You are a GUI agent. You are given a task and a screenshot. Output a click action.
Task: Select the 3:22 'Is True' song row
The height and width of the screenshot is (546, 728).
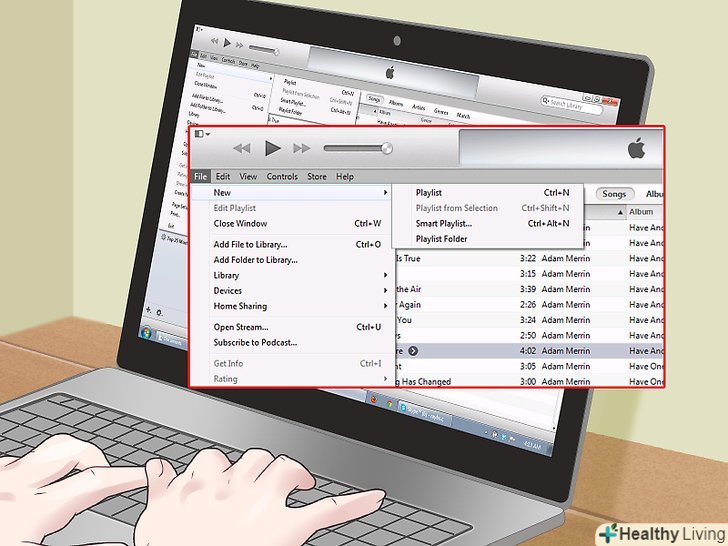click(x=529, y=259)
